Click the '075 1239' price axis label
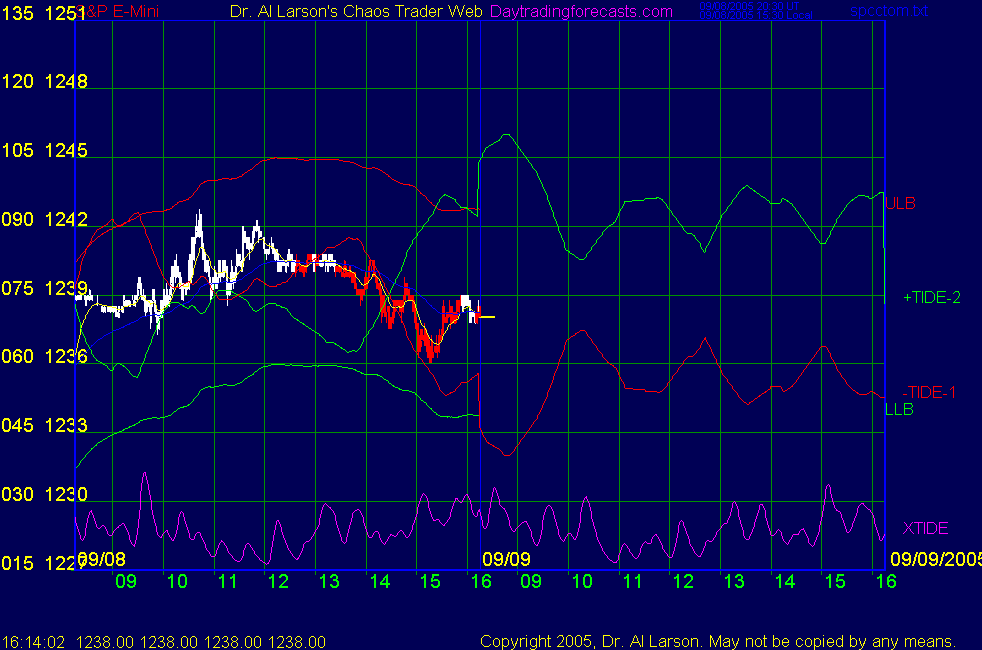The width and height of the screenshot is (982, 650). pos(44,288)
